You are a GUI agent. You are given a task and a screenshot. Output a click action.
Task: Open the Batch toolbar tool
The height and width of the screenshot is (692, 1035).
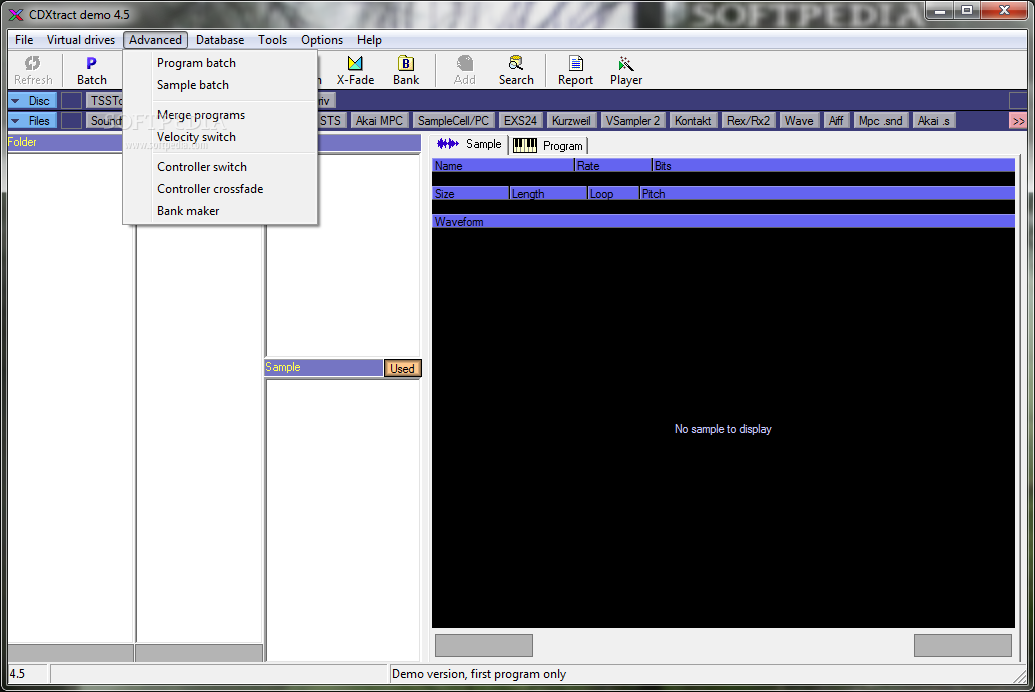[x=91, y=71]
